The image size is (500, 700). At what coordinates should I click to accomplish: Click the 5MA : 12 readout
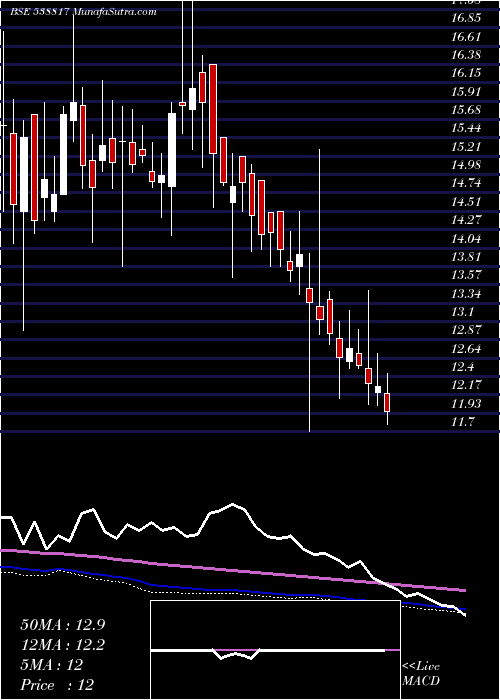pos(51,665)
